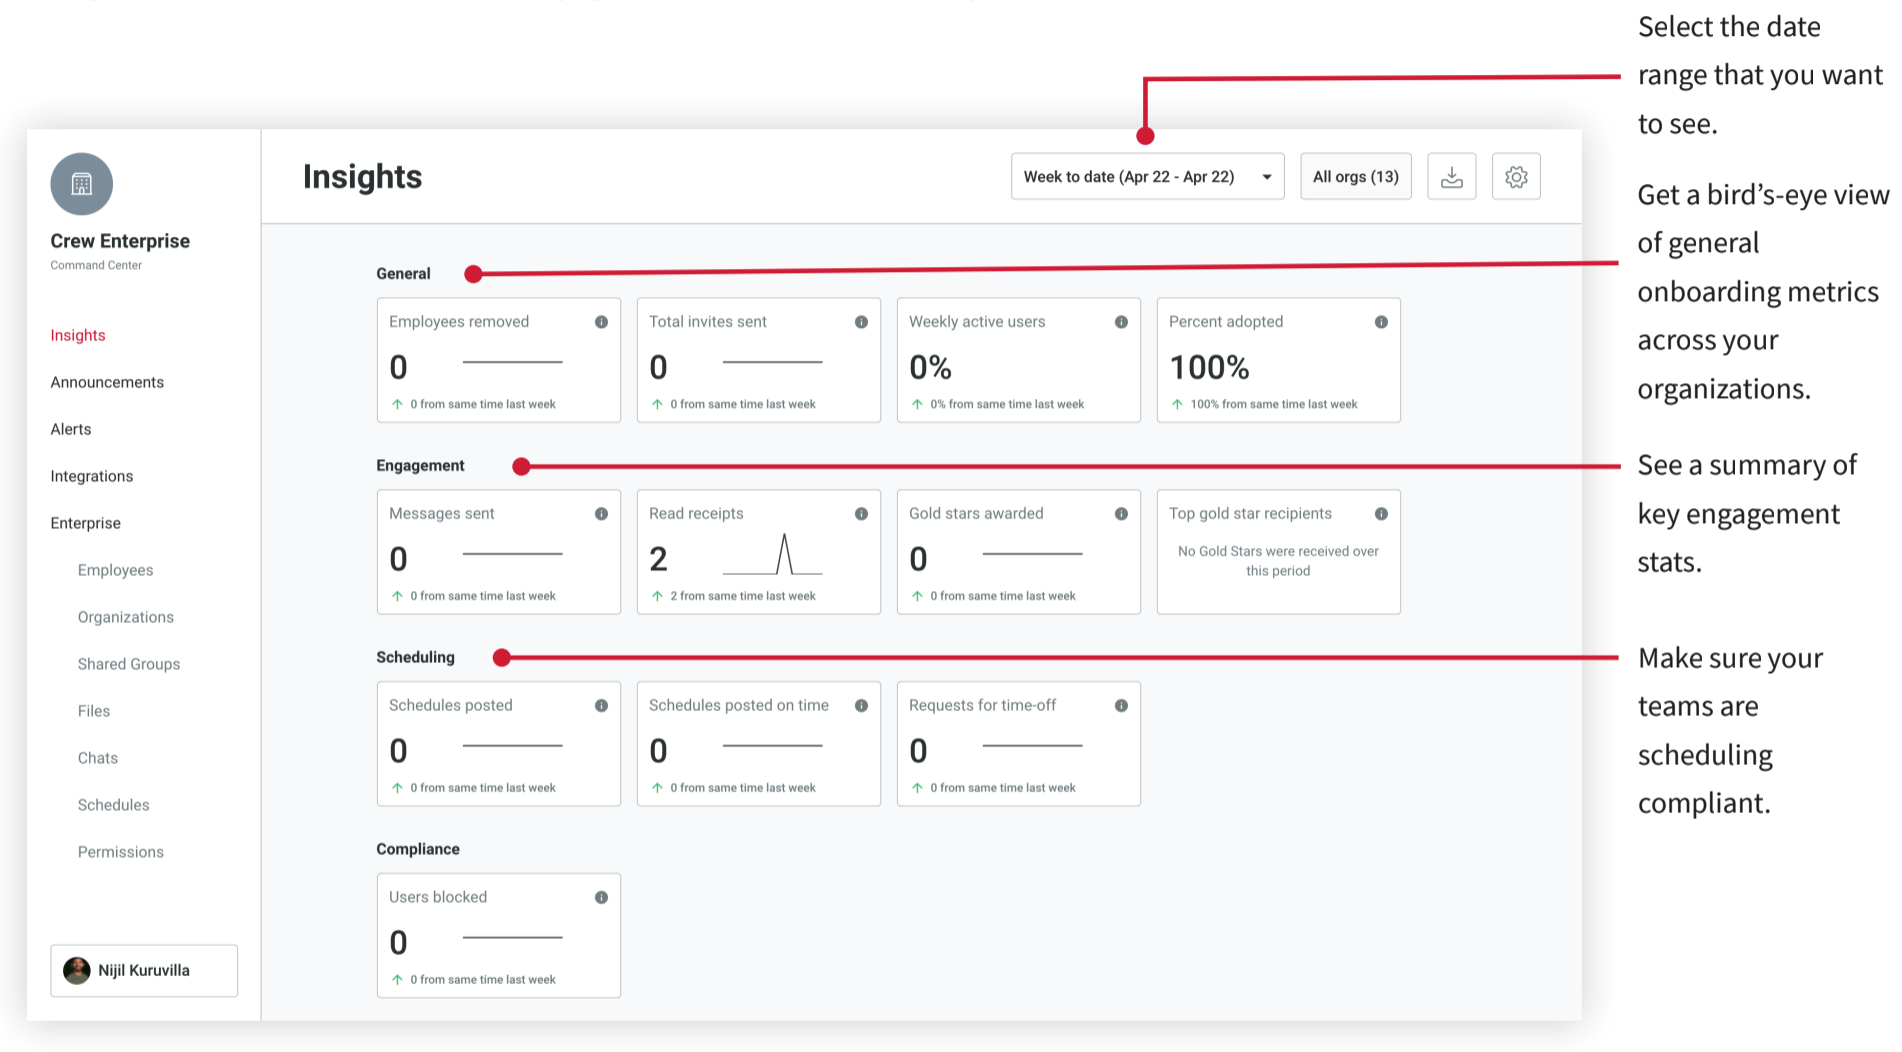Viewport: 1902px width, 1052px height.
Task: Show info for Schedules posted on time
Action: (x=861, y=706)
